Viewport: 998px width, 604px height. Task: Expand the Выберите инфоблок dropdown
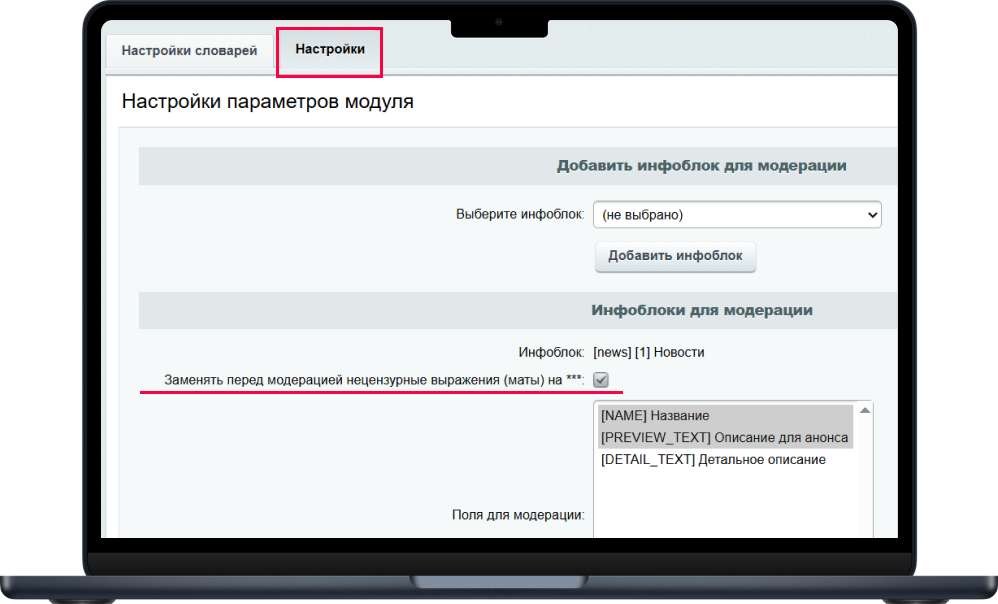point(737,214)
